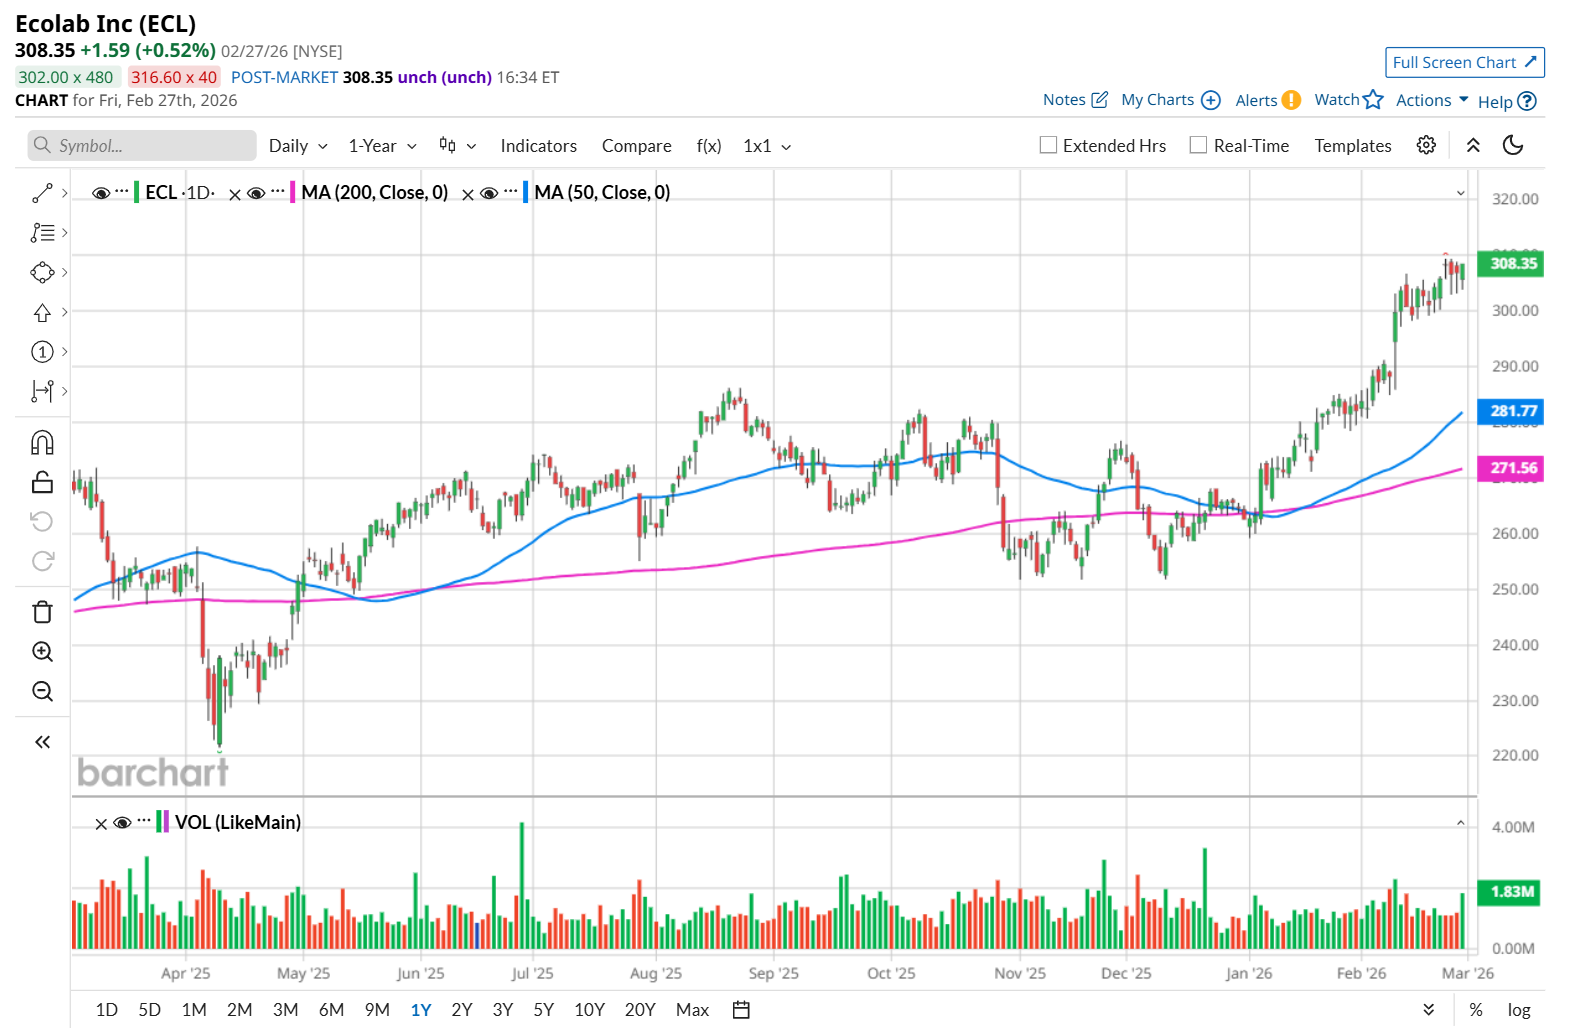Click the Symbol search field
Screen dimensions: 1589x1028
142,146
